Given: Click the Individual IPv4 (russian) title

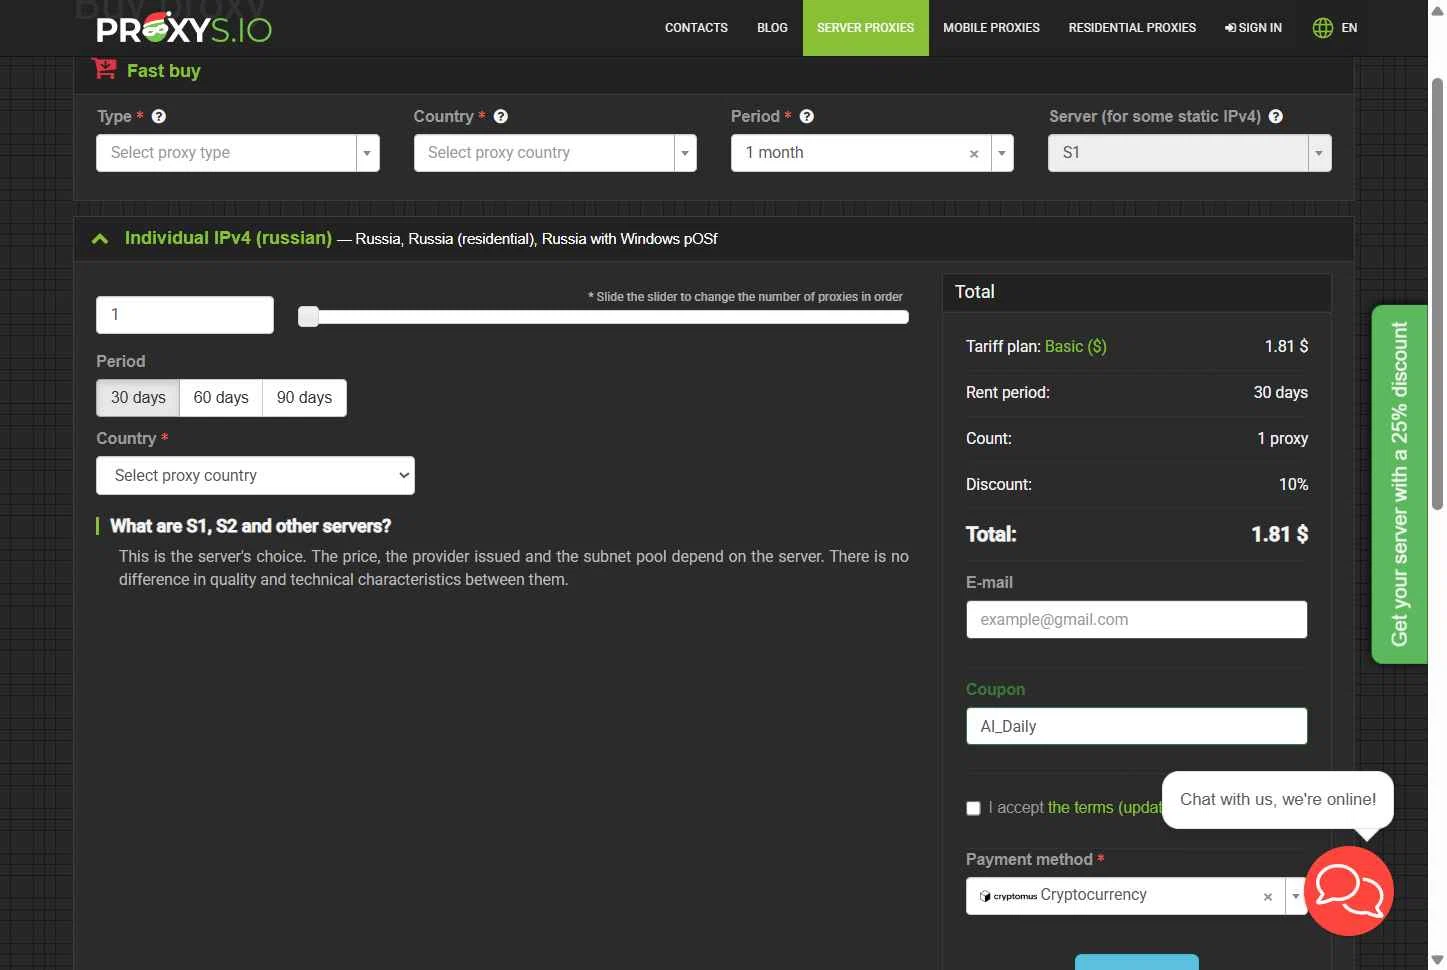Looking at the screenshot, I should click(228, 238).
